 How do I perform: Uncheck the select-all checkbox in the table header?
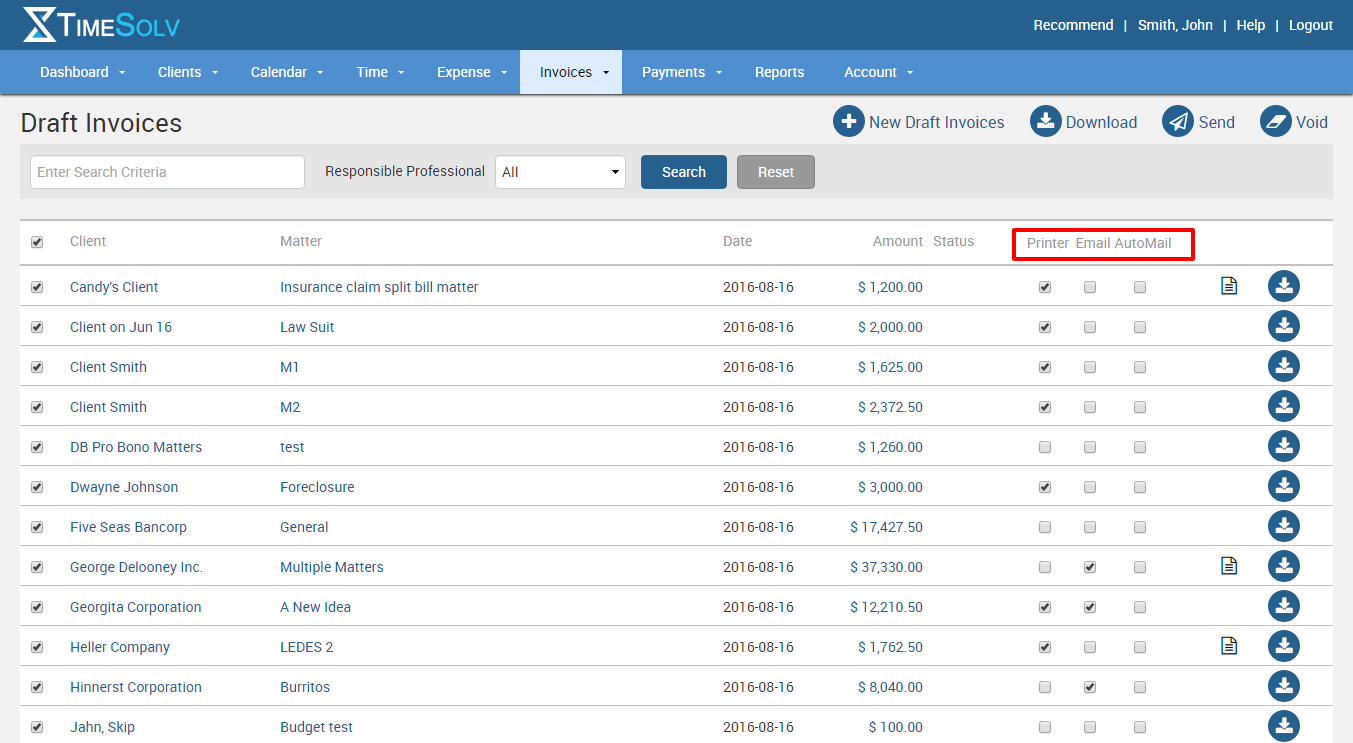coord(37,242)
